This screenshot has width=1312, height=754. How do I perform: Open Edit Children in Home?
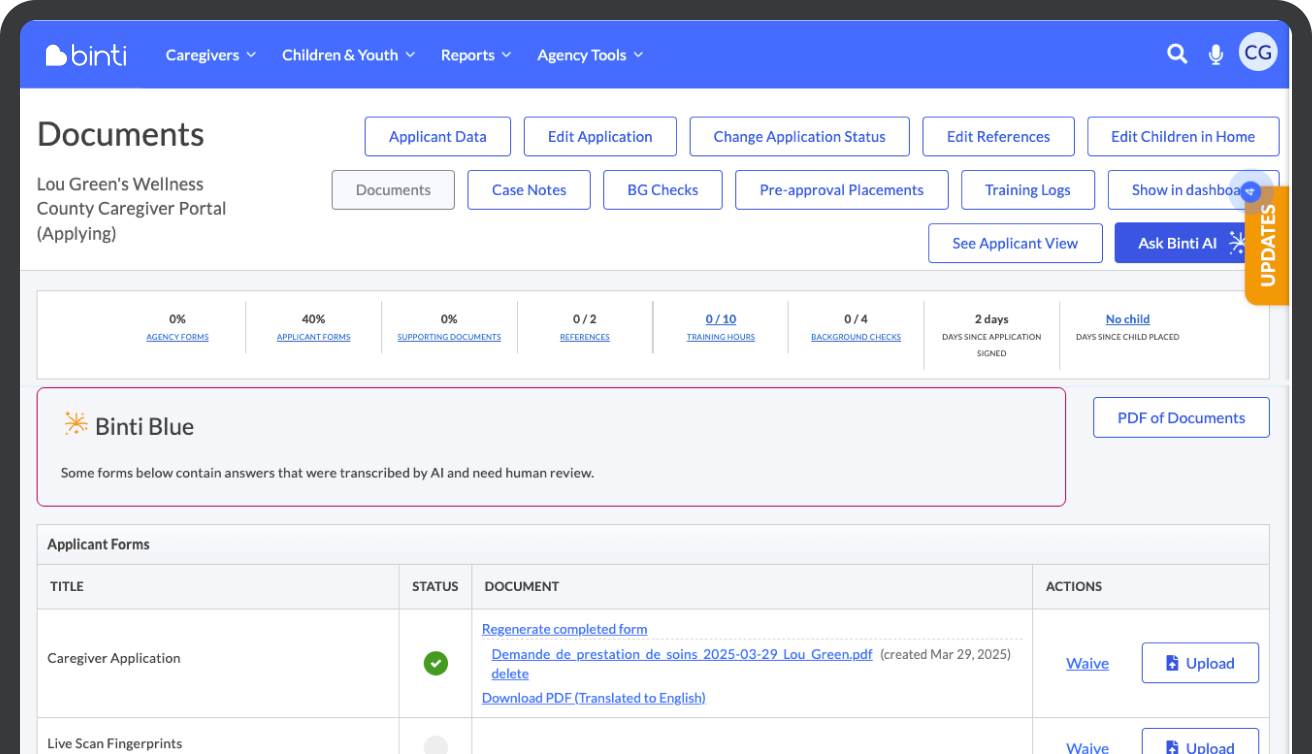click(x=1183, y=137)
